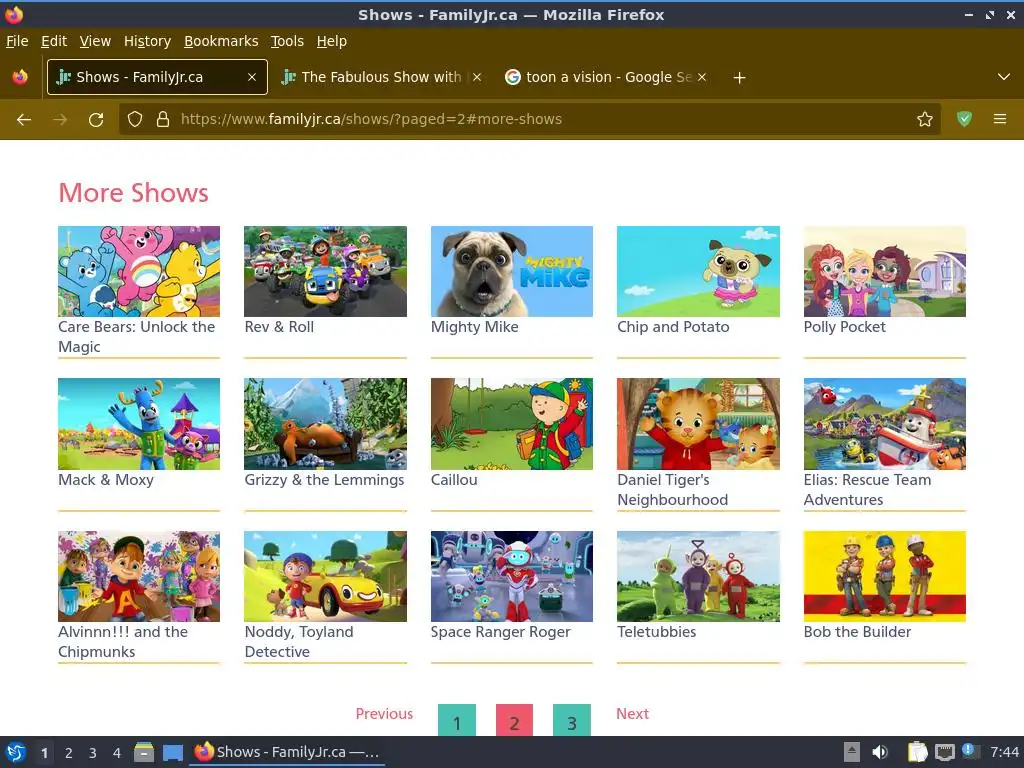Open the History menu
The width and height of the screenshot is (1024, 768).
point(147,41)
